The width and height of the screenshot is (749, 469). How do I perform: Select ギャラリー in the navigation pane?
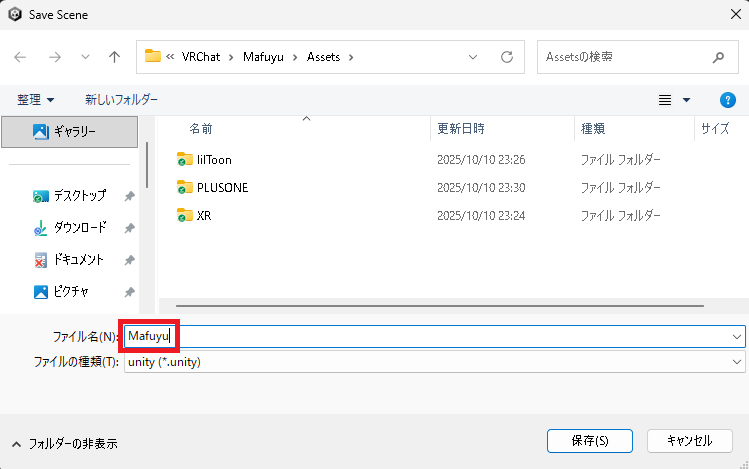point(70,131)
